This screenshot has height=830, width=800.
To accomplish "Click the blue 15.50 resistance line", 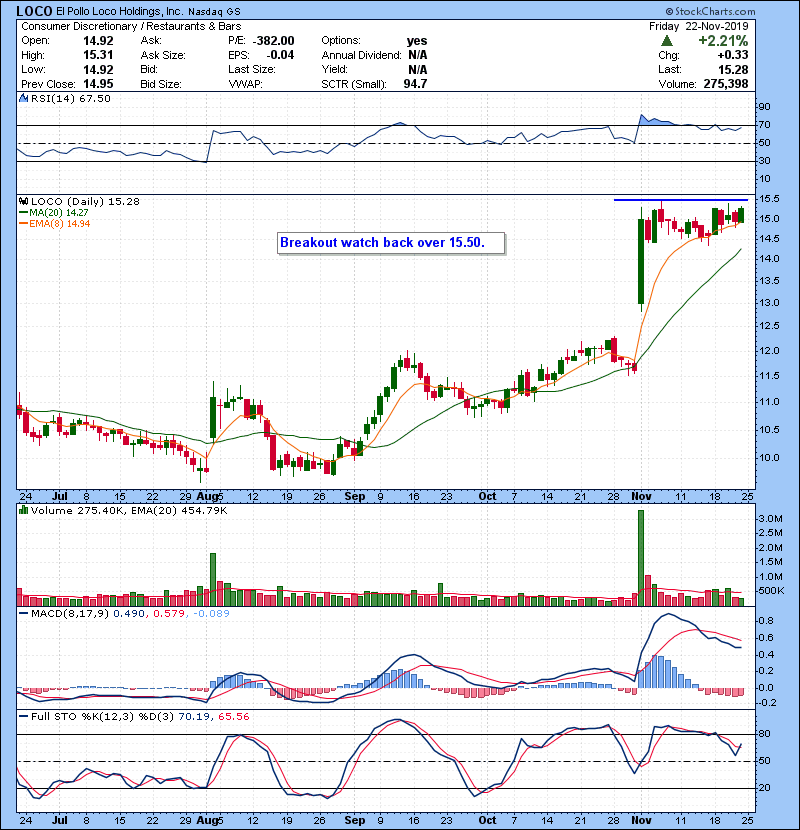I will [x=681, y=200].
